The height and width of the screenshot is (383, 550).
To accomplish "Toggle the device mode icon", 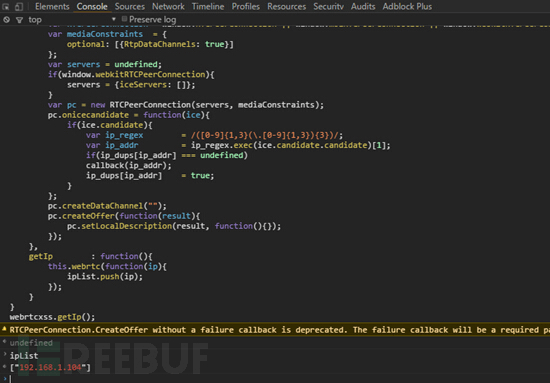I will point(19,6).
